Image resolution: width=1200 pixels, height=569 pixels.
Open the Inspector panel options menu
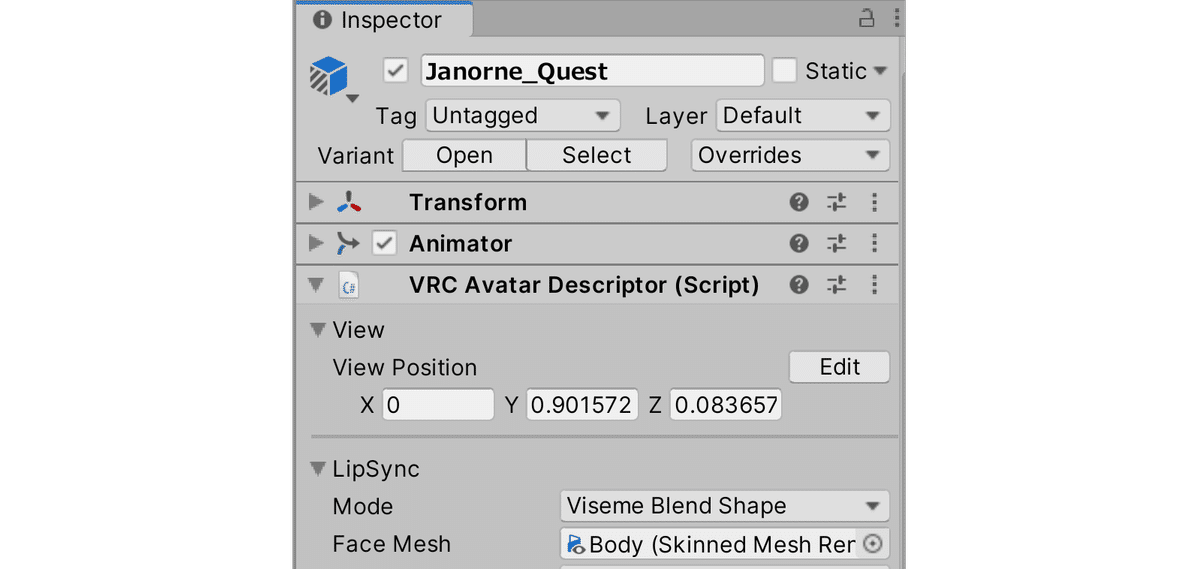tap(897, 18)
